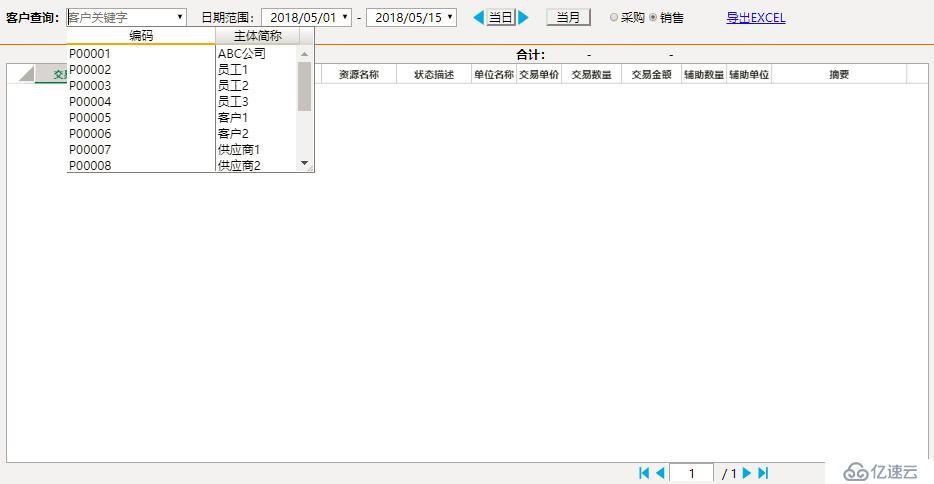Viewport: 934px width, 484px height.
Task: Open the start date 2018/05/01 picker
Action: [345, 17]
